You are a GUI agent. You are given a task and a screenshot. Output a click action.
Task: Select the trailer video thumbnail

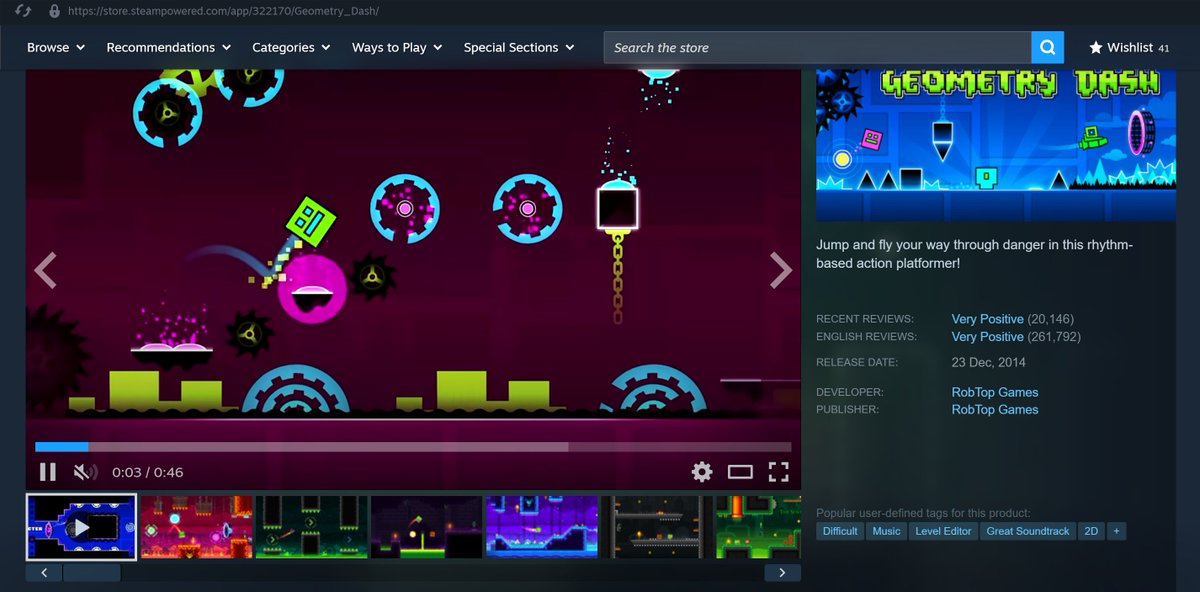82,527
